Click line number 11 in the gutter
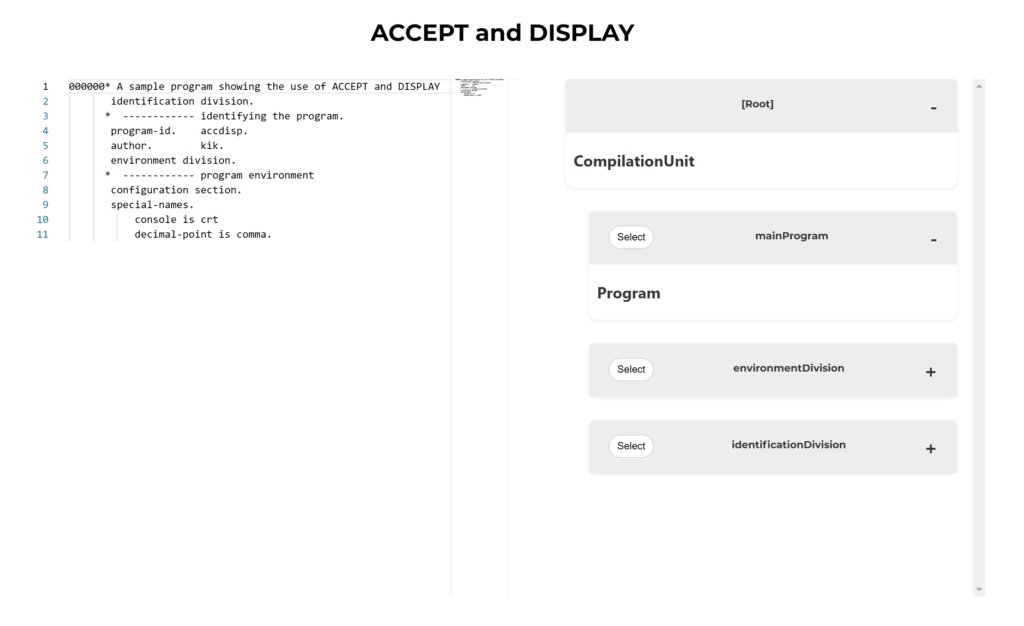The height and width of the screenshot is (626, 1024). pyautogui.click(x=42, y=235)
